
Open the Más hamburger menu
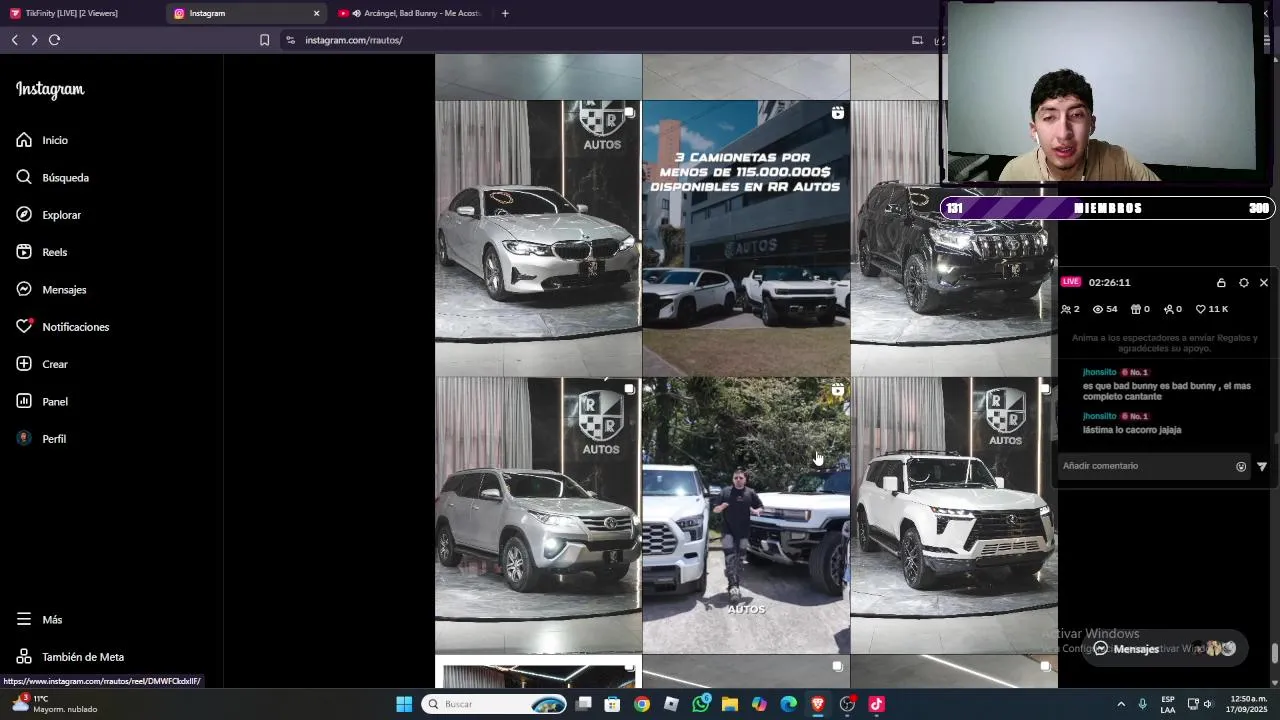click(x=24, y=619)
